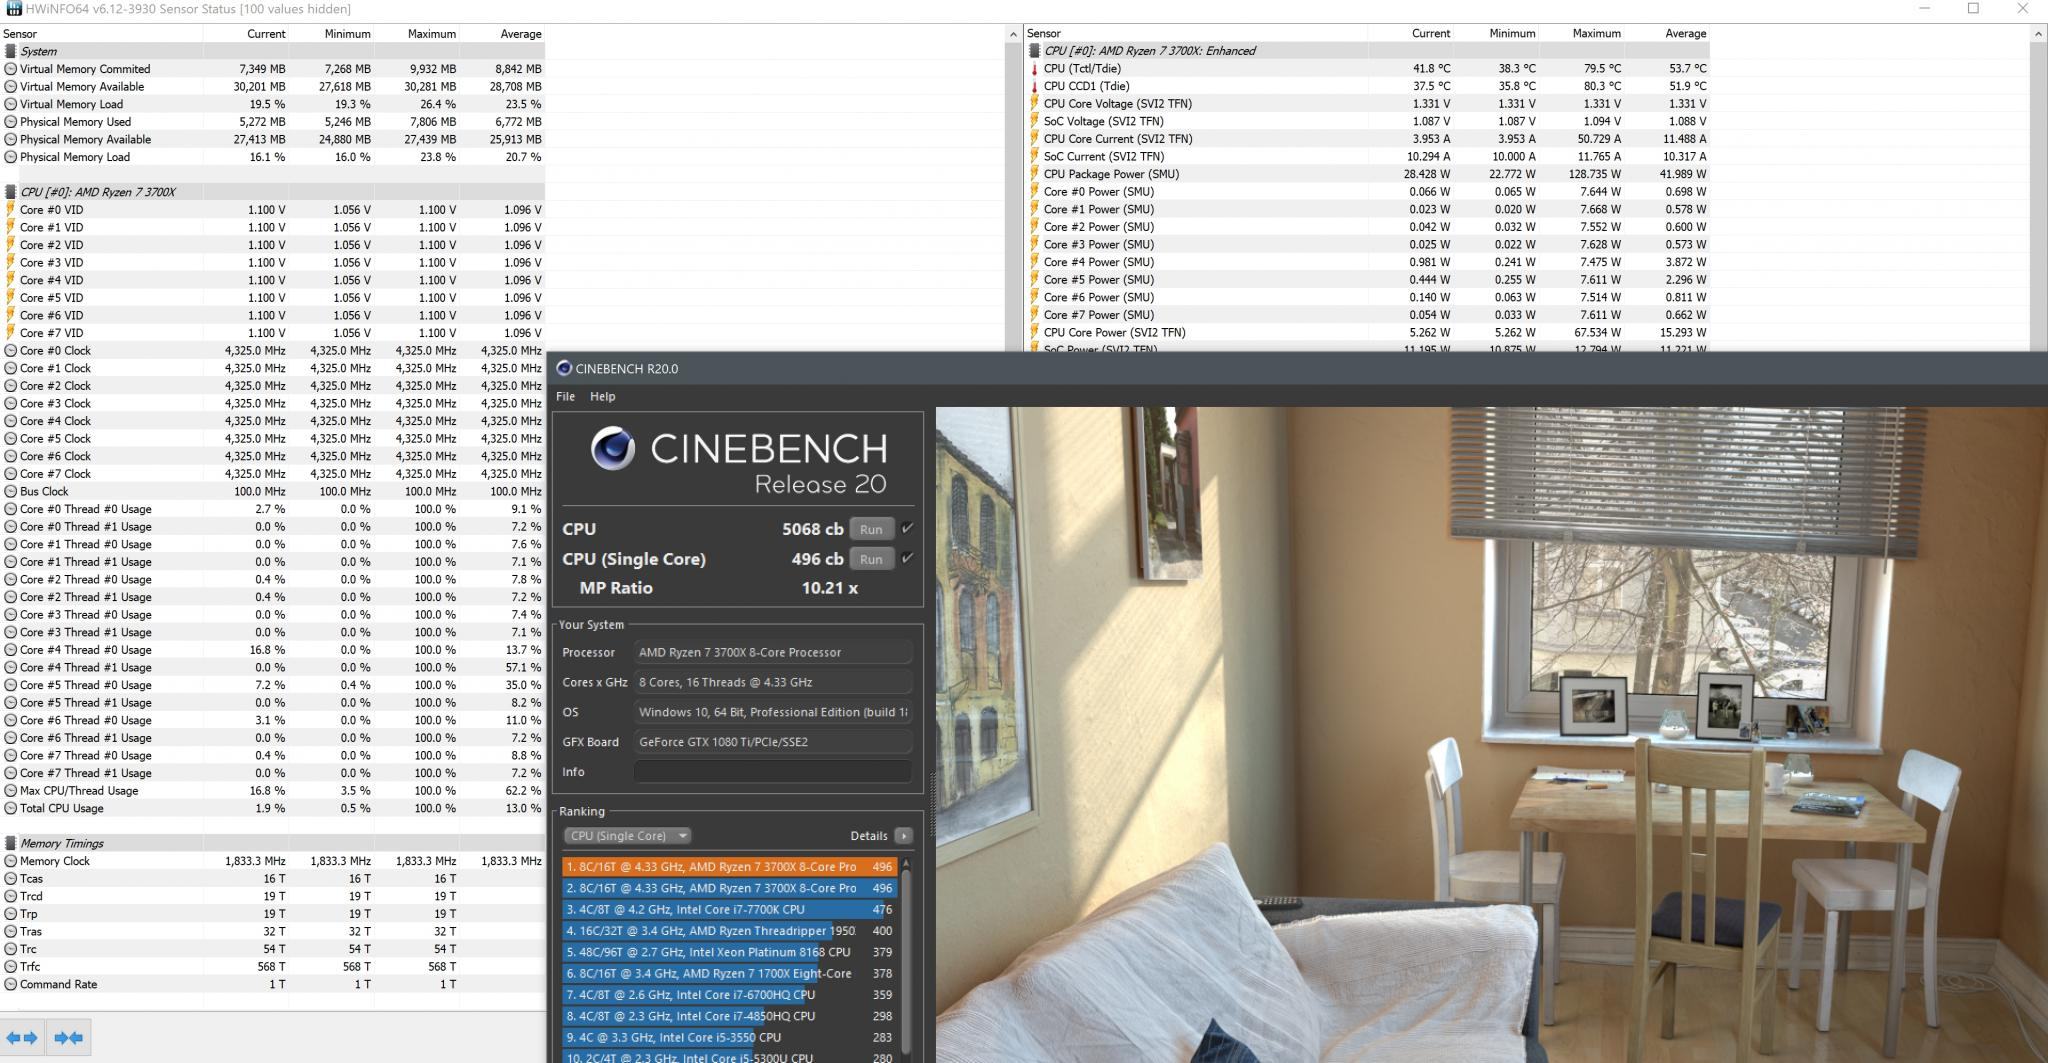Click the expand-panes arrows button in HWiNFO
2048x1063 pixels.
pyautogui.click(x=22, y=1037)
